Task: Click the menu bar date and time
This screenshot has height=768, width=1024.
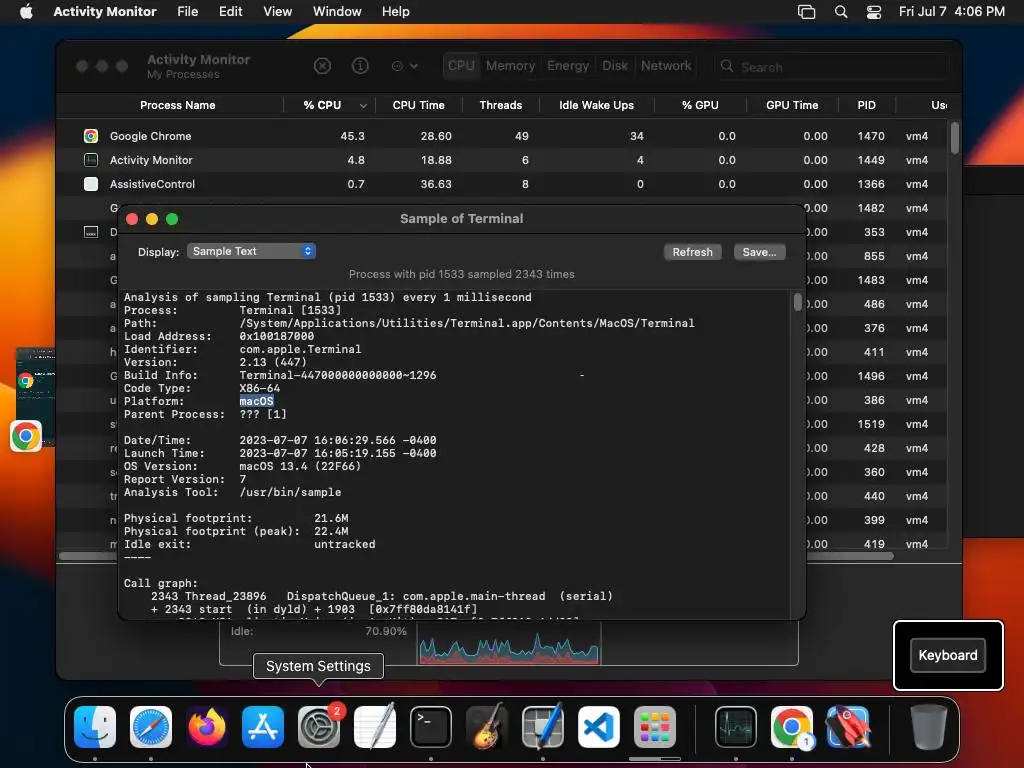Action: (x=952, y=12)
